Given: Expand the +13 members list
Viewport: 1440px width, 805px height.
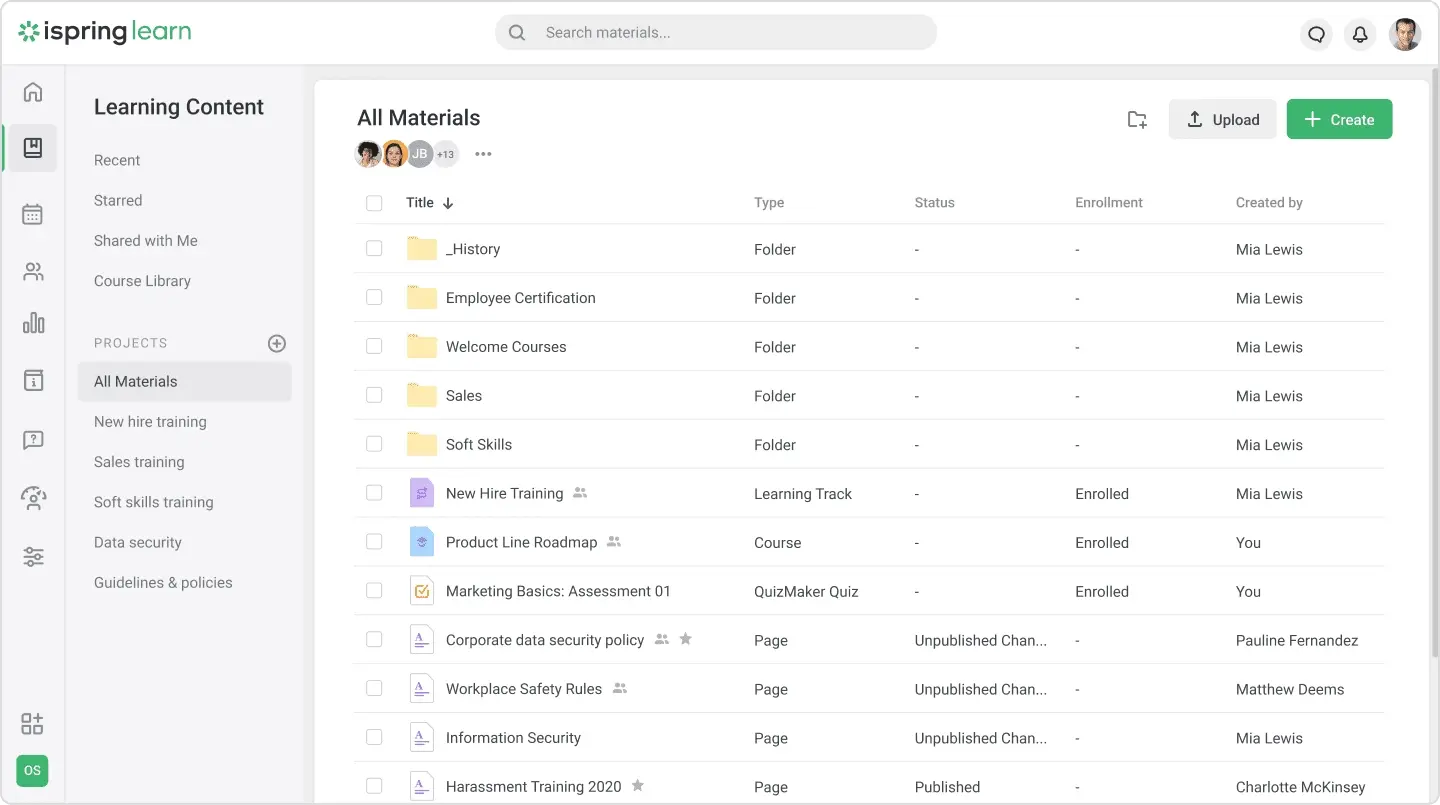Looking at the screenshot, I should (446, 154).
